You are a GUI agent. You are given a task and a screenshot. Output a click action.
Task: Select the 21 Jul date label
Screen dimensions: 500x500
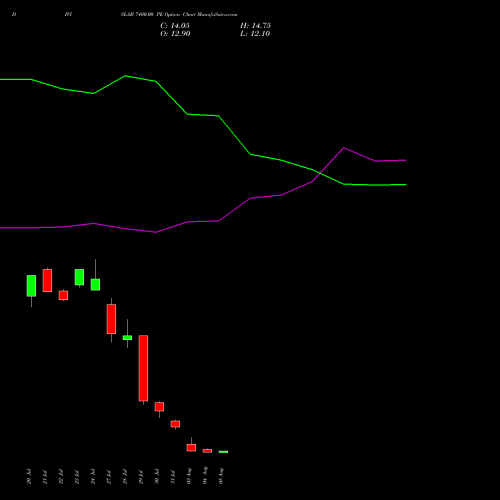[45, 476]
